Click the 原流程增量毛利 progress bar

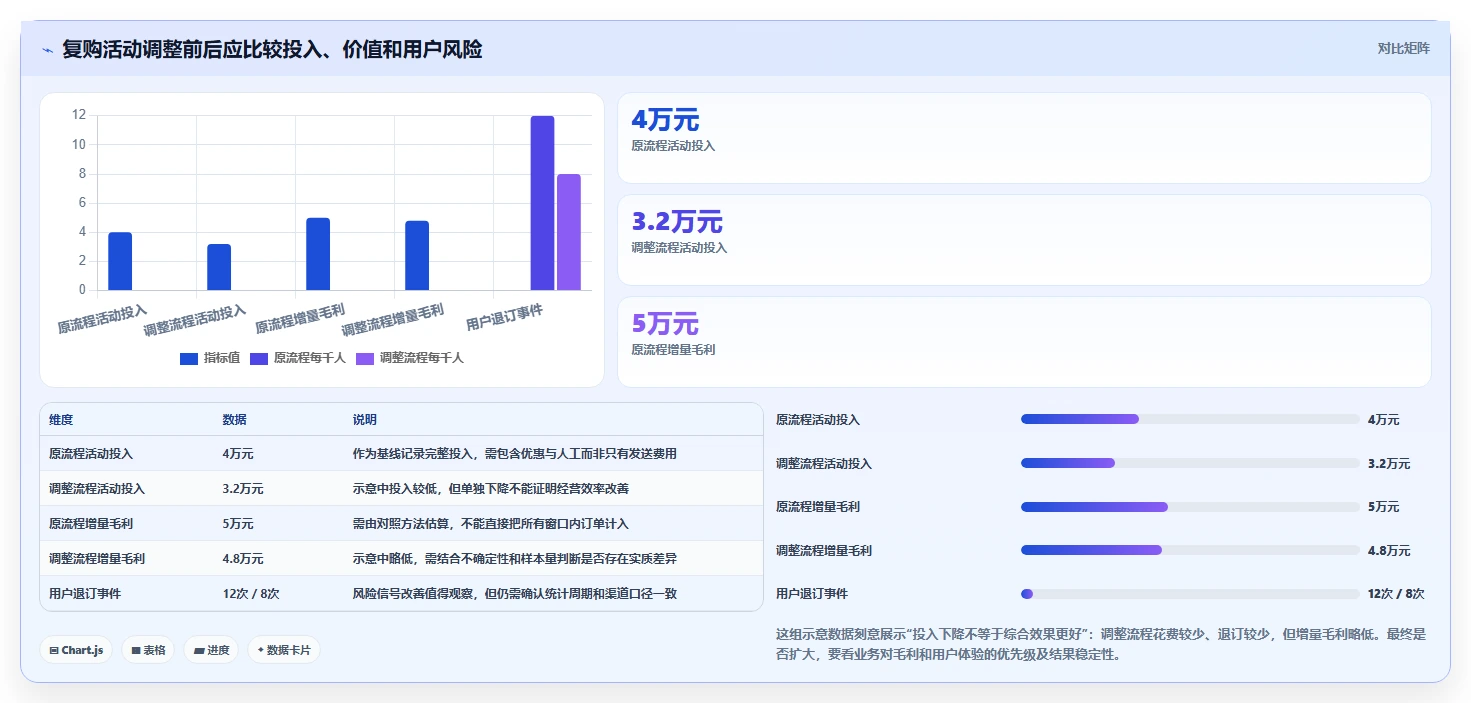pyautogui.click(x=1190, y=507)
